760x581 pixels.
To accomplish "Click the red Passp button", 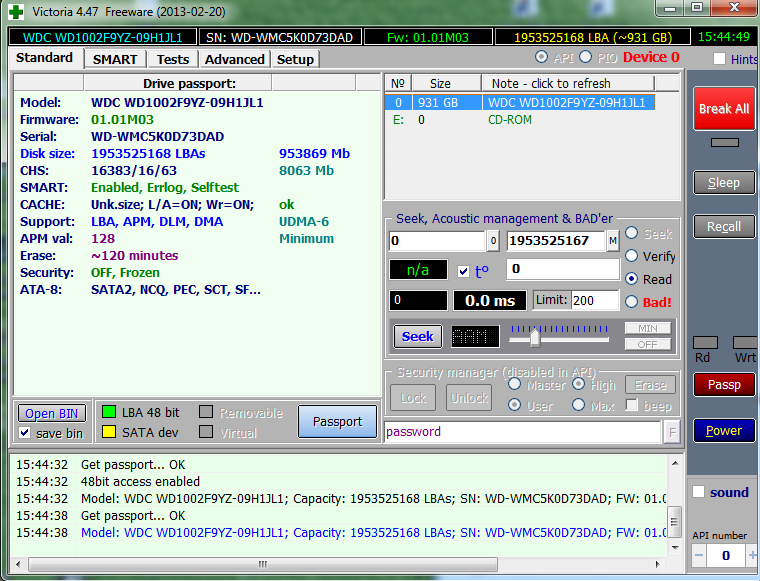I will [x=723, y=385].
